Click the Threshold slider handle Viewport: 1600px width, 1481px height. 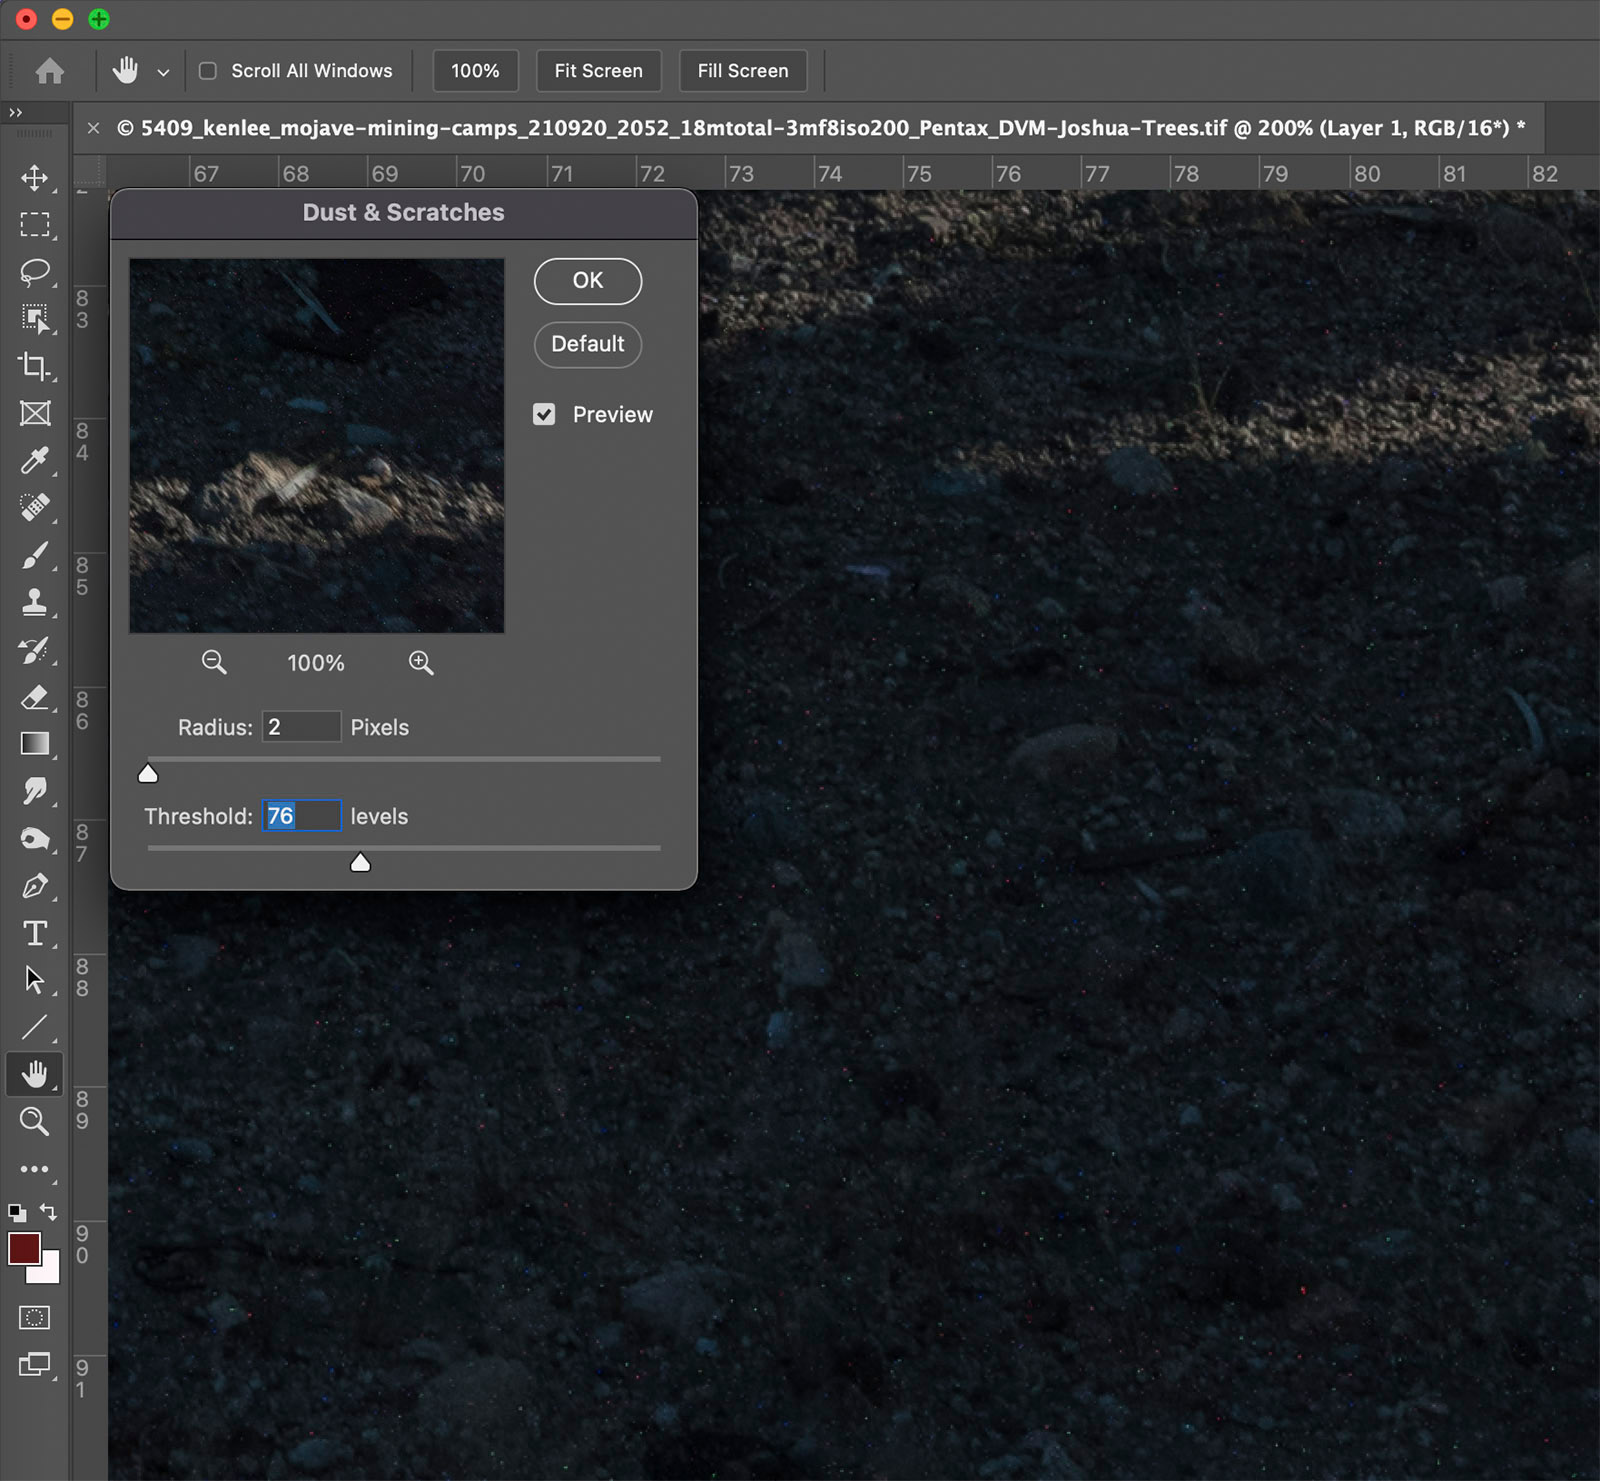click(x=360, y=862)
